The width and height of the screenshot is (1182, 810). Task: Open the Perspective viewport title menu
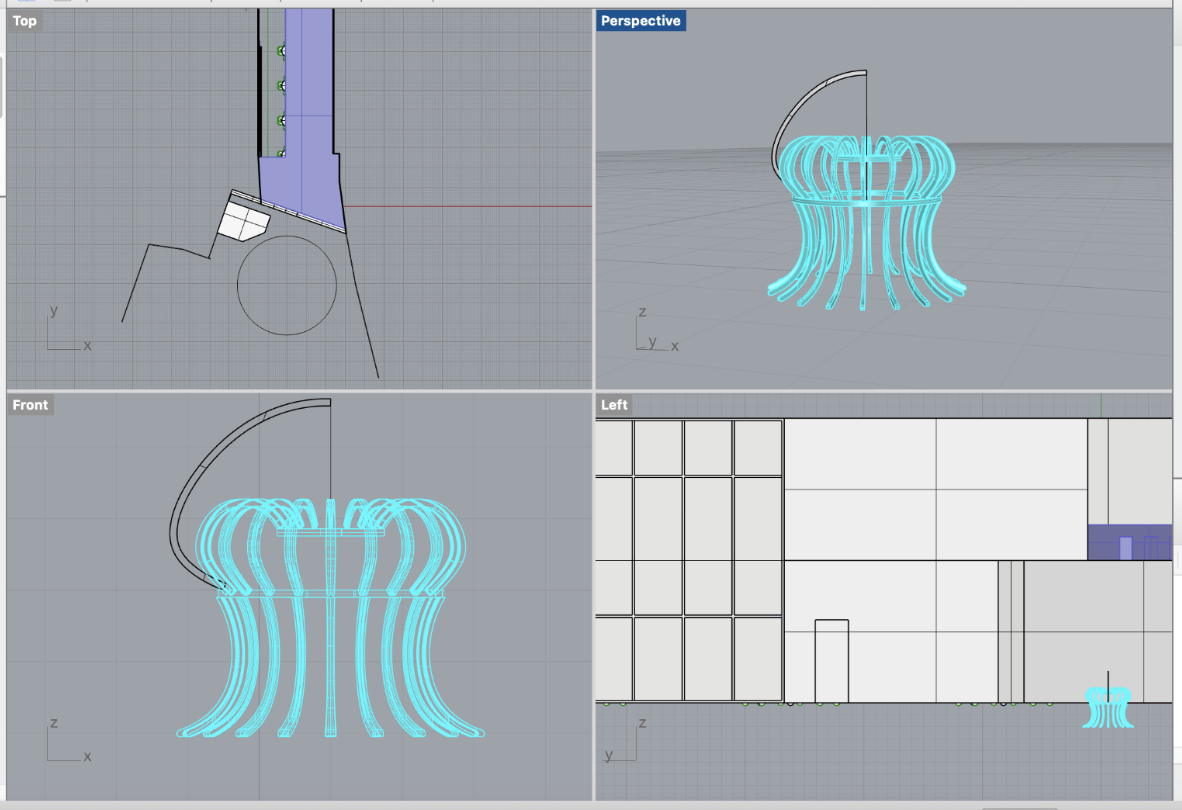[x=641, y=21]
